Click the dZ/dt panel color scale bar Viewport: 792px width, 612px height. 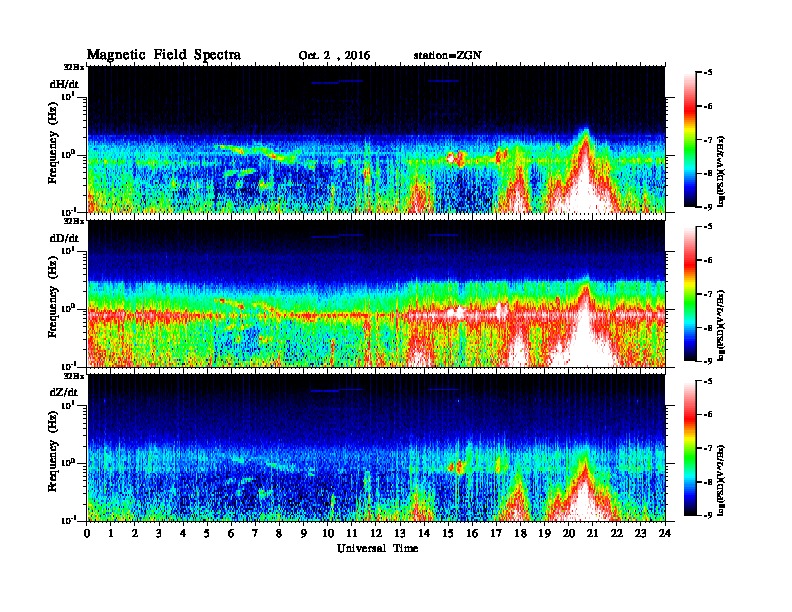click(x=689, y=448)
